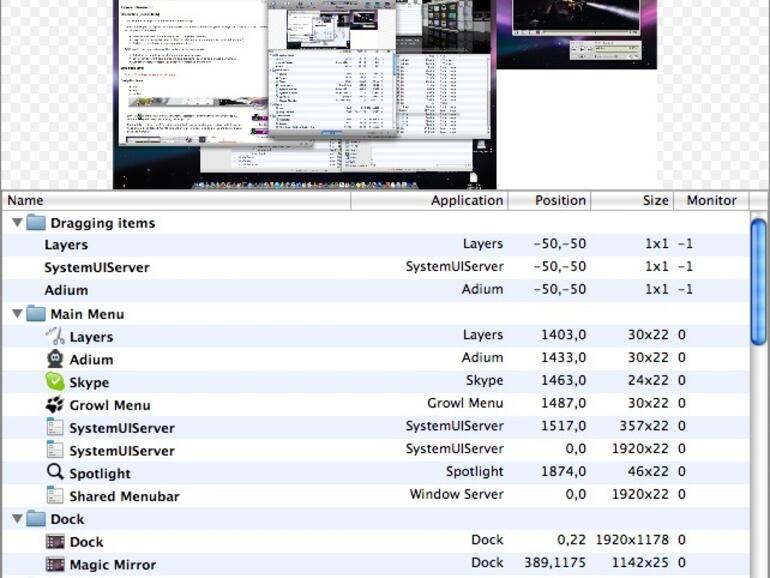The image size is (770, 578).
Task: Collapse the Main Menu group
Action: point(17,313)
